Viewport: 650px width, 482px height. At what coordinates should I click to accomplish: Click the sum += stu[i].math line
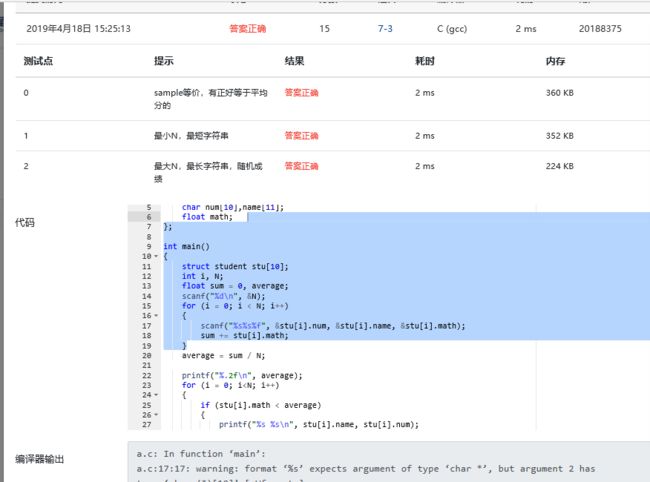(x=244, y=335)
